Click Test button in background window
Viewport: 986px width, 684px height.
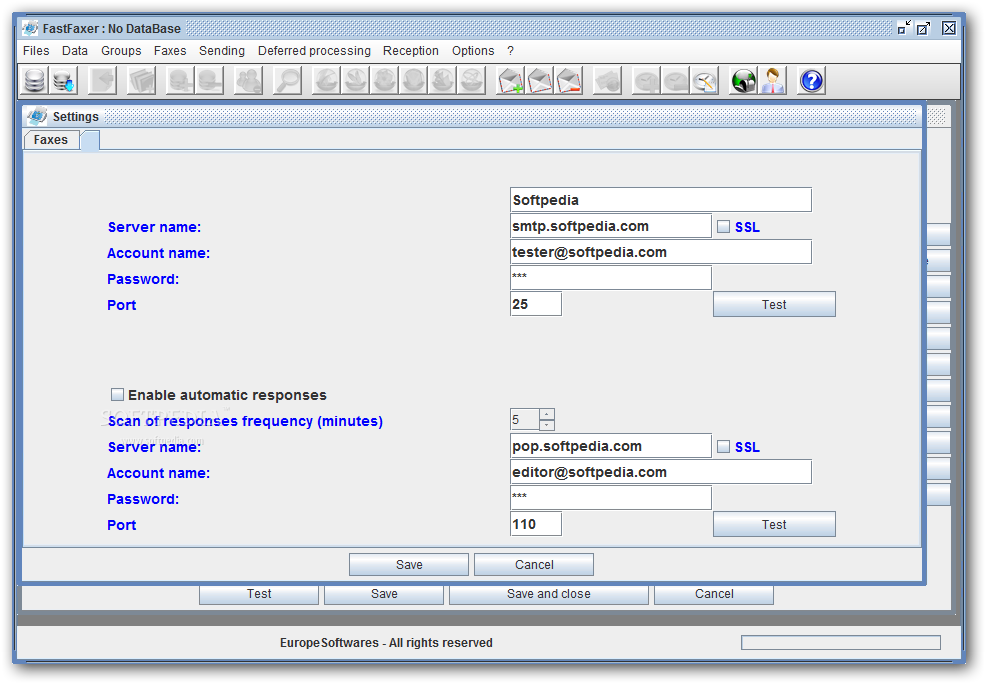click(x=259, y=594)
